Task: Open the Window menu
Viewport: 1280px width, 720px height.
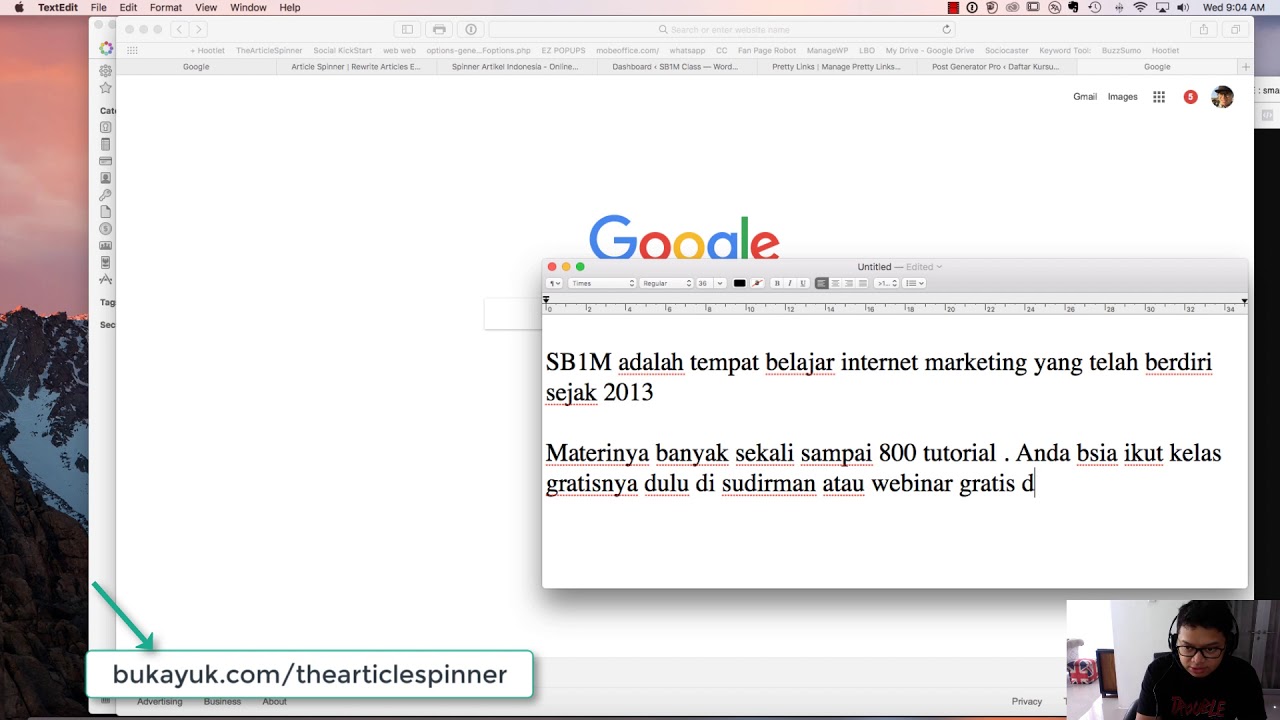Action: (248, 7)
